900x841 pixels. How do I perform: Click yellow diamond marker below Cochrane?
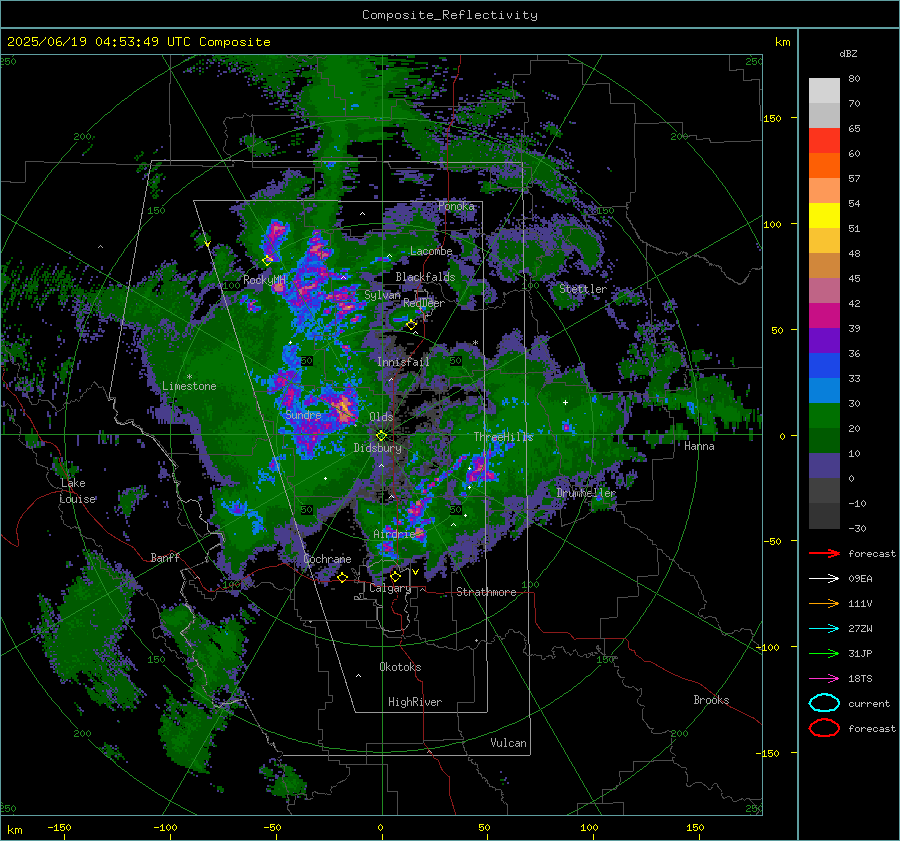click(343, 578)
